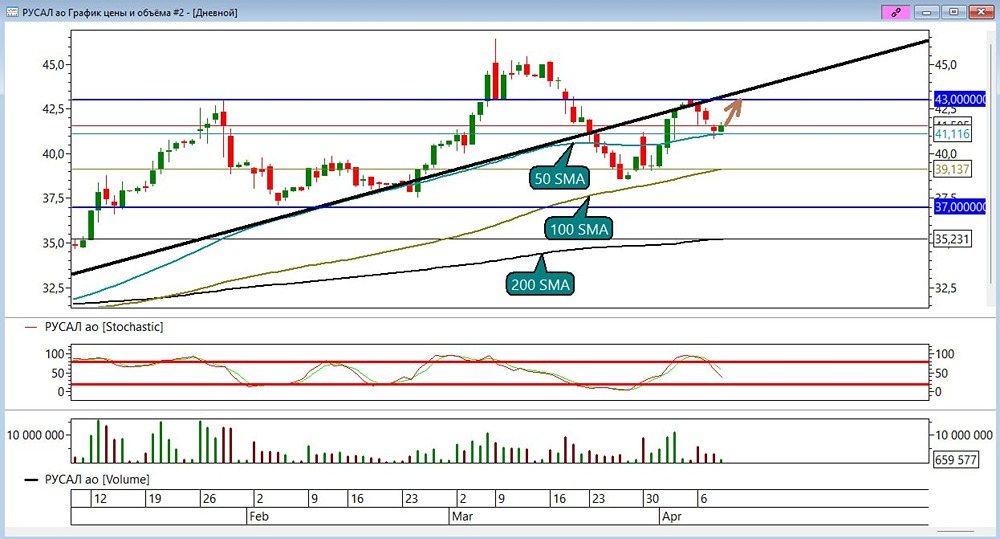Click the 39,137 moving average value tag
This screenshot has width=1000, height=539.
[x=952, y=169]
